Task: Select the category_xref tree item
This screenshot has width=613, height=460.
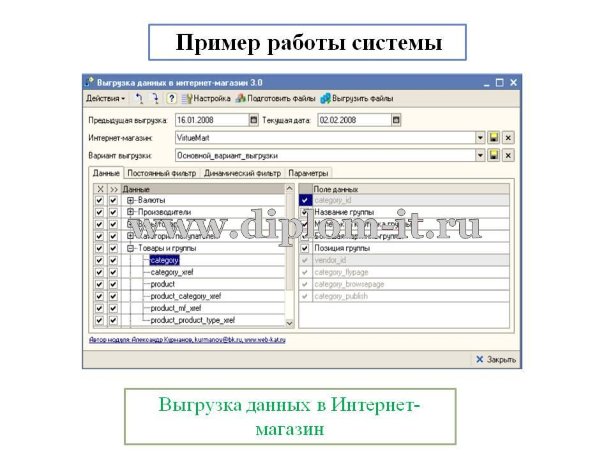Action: tap(172, 272)
